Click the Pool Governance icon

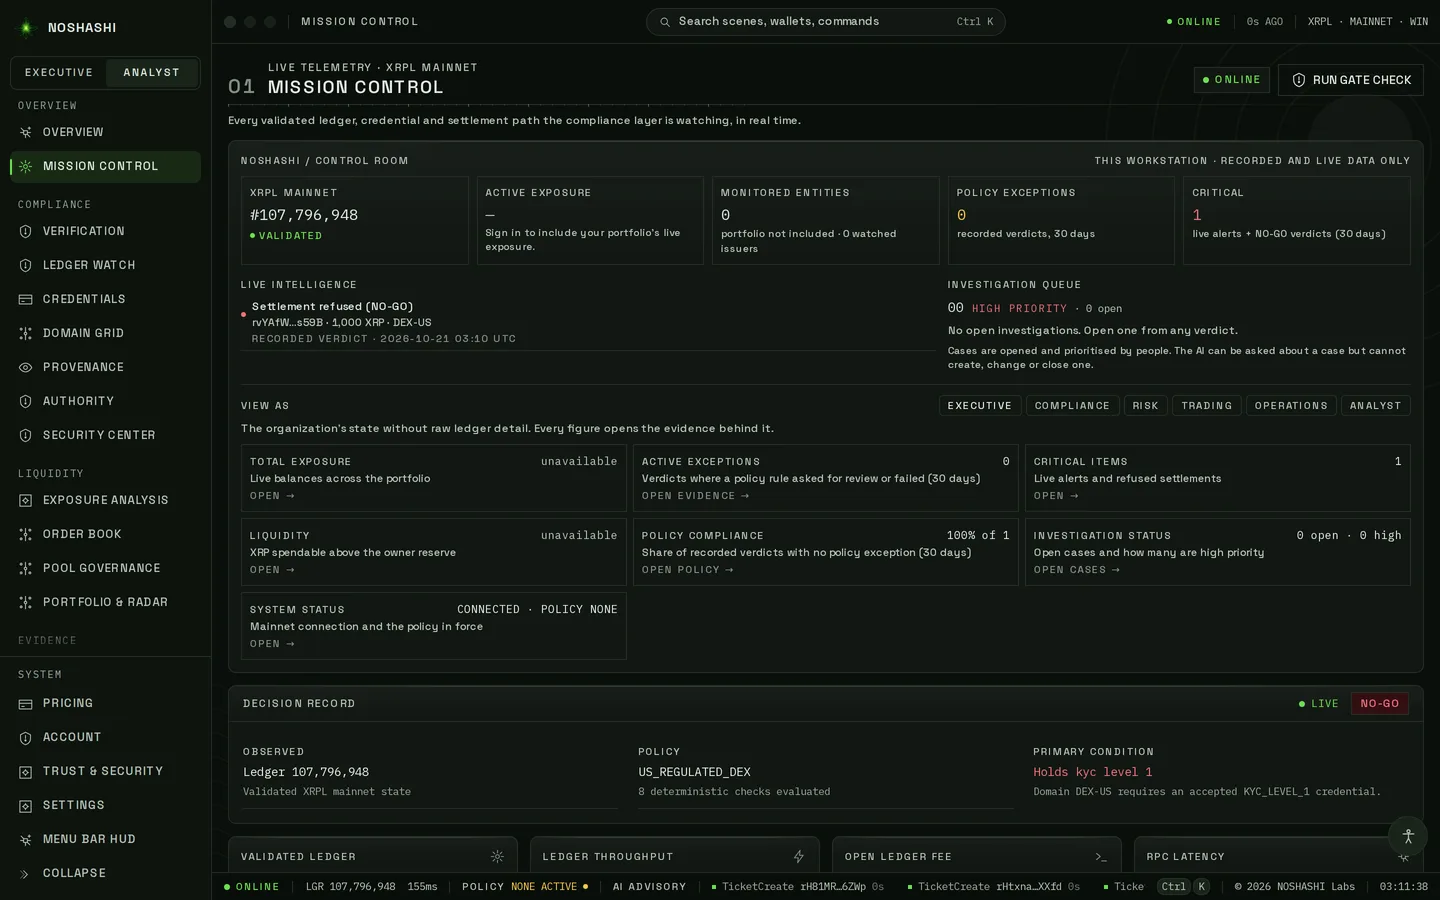point(26,568)
